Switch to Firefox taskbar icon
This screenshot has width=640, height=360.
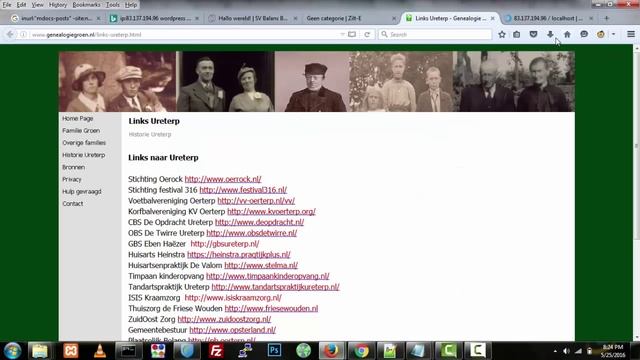tap(331, 351)
